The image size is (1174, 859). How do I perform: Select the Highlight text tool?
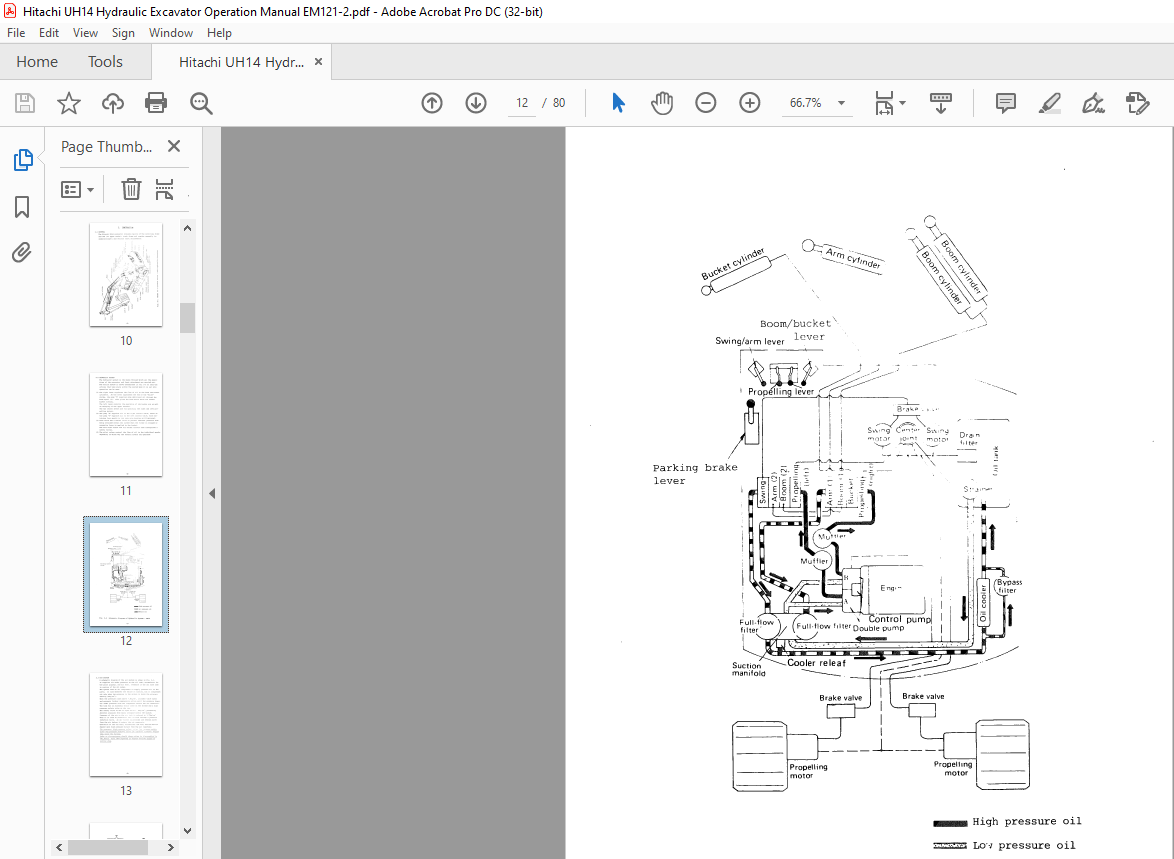point(1050,103)
